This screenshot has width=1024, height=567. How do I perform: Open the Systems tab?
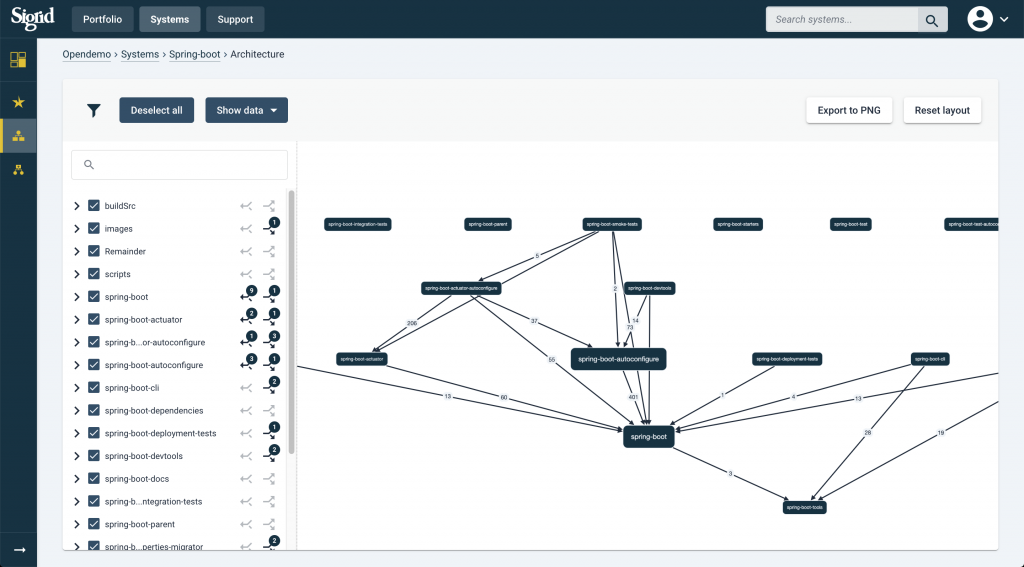tap(170, 20)
